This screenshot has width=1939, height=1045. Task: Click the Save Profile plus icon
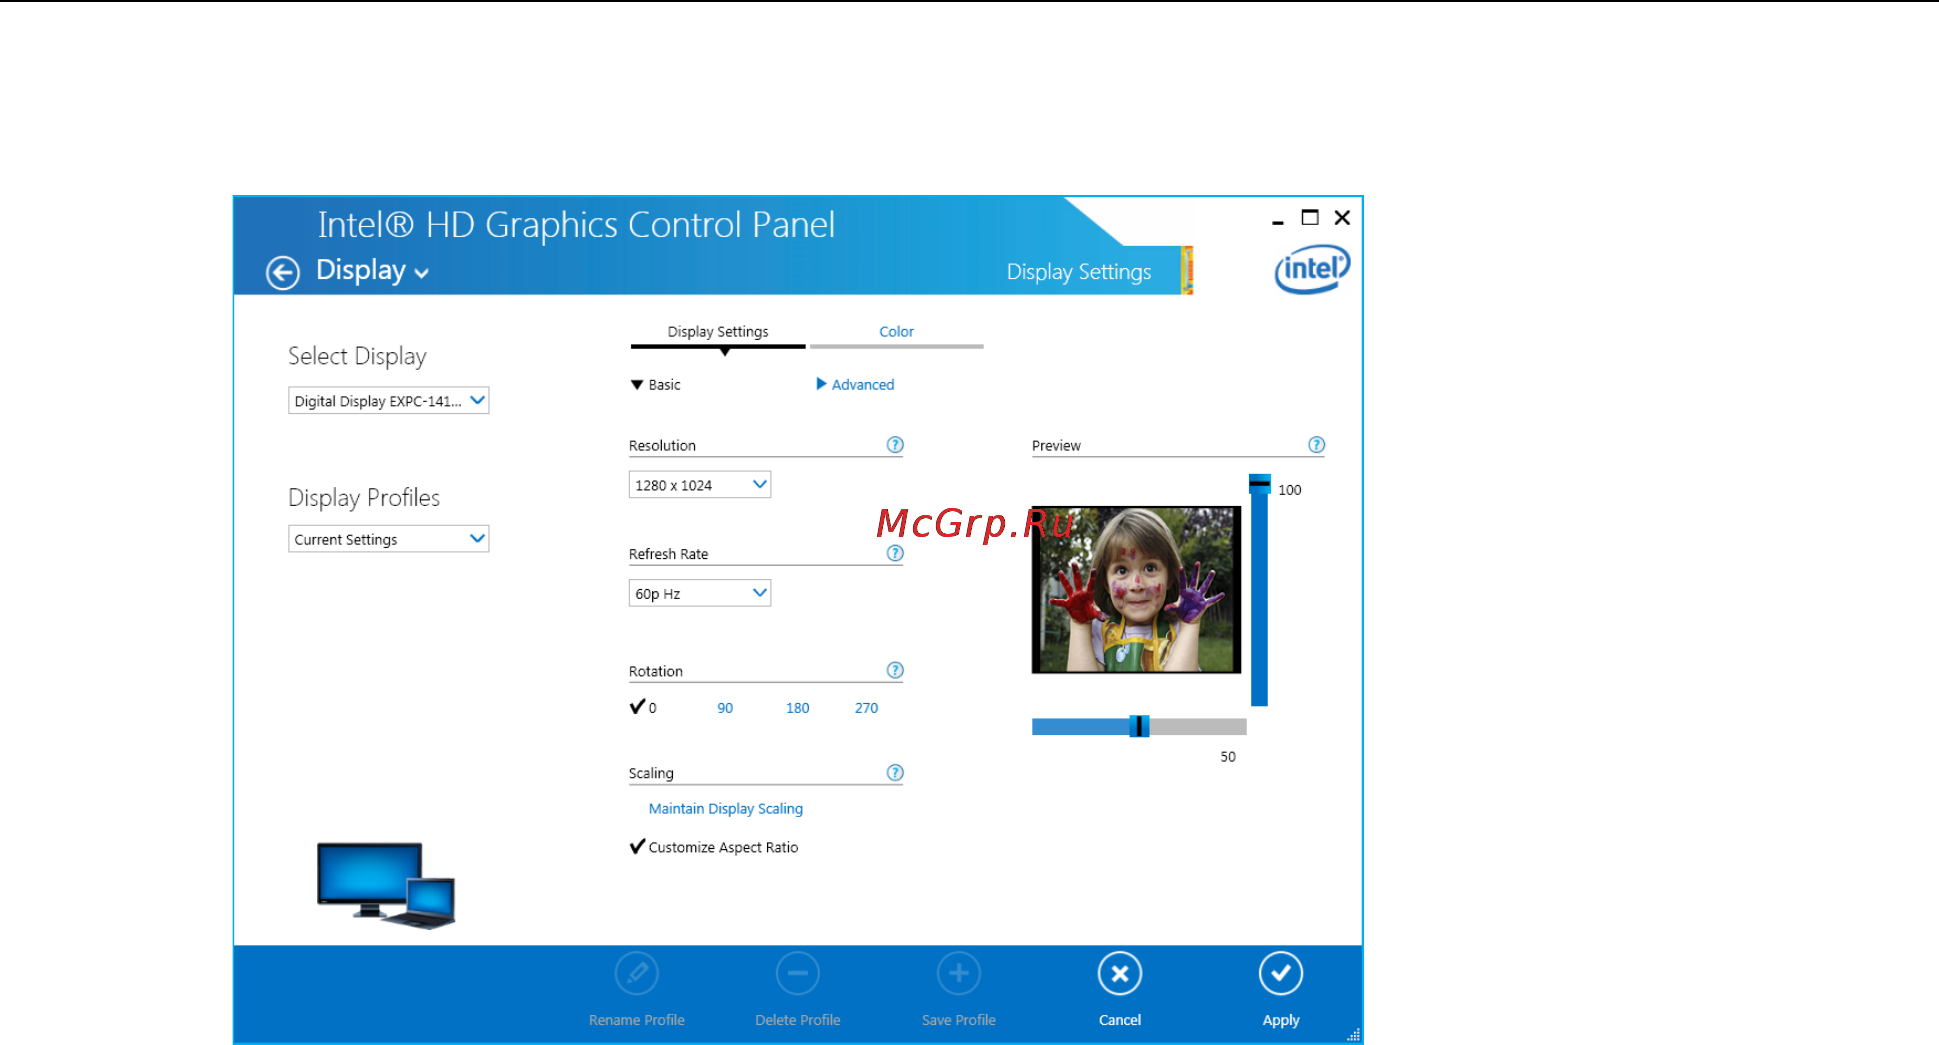point(959,973)
